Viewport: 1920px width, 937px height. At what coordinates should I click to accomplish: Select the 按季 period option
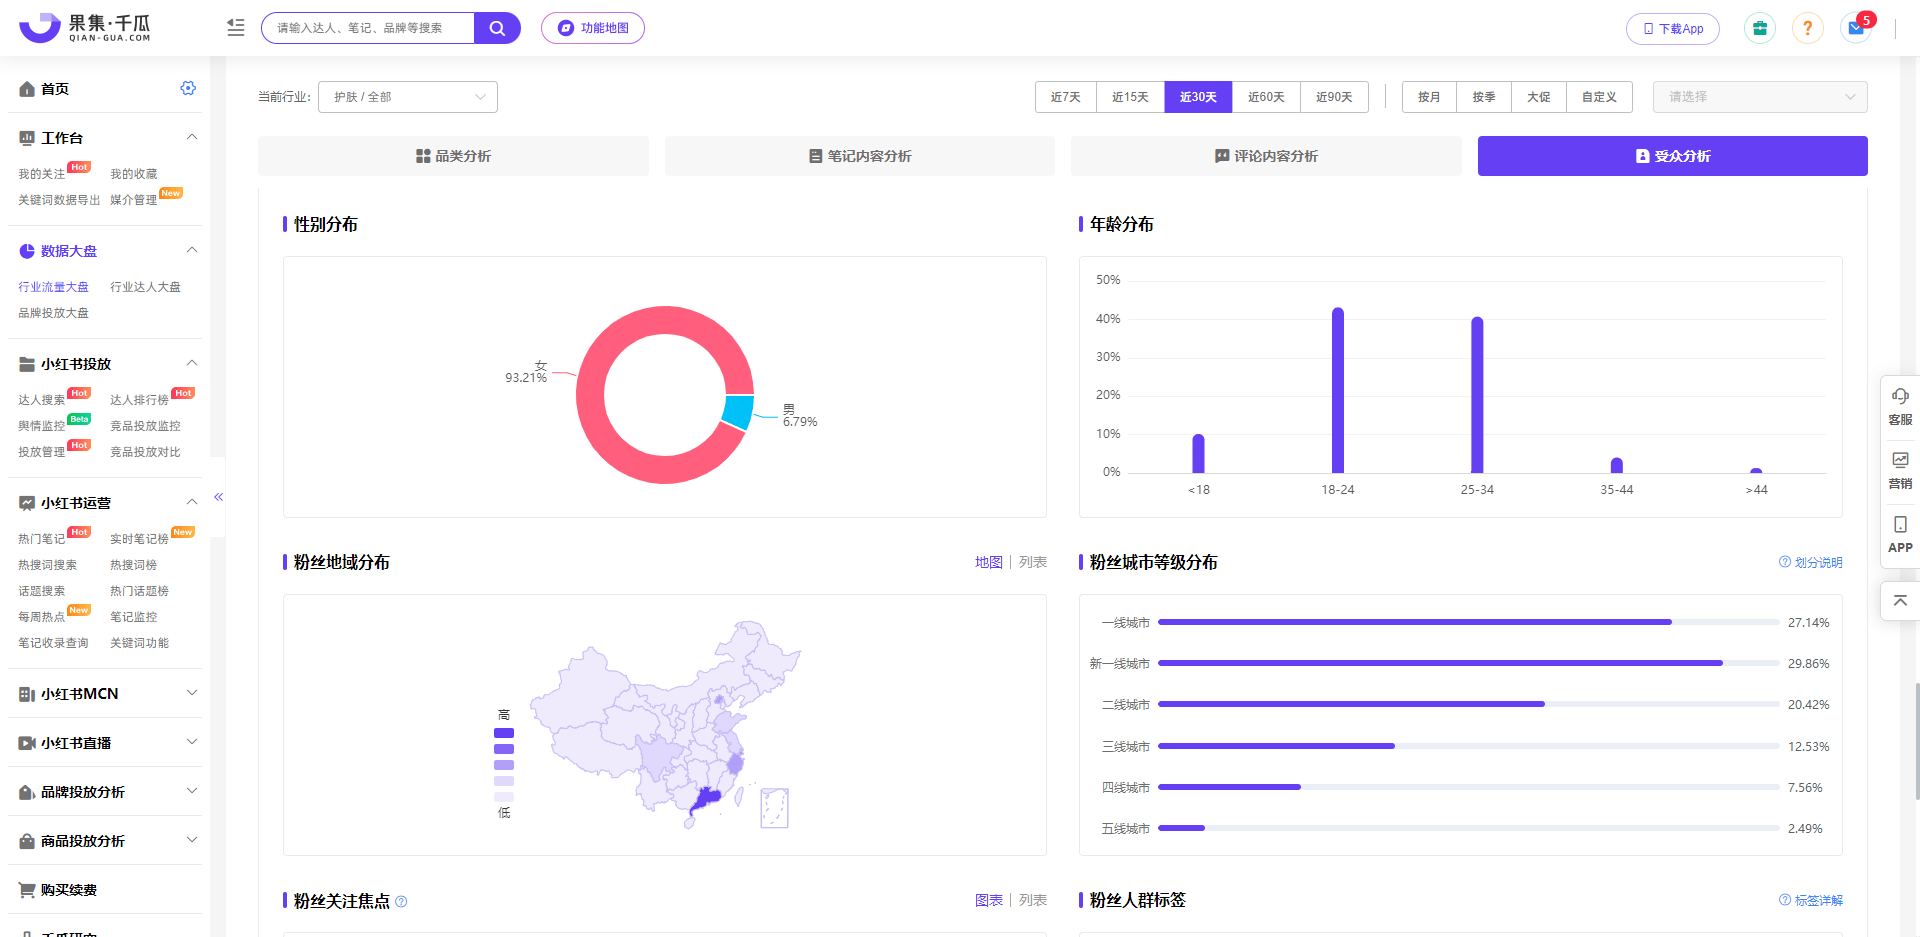pyautogui.click(x=1484, y=97)
